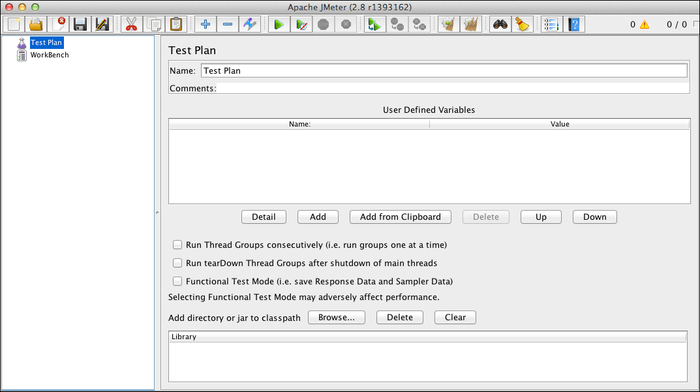The height and width of the screenshot is (392, 700).
Task: Click the Copy icon in the toolbar
Action: click(x=154, y=25)
